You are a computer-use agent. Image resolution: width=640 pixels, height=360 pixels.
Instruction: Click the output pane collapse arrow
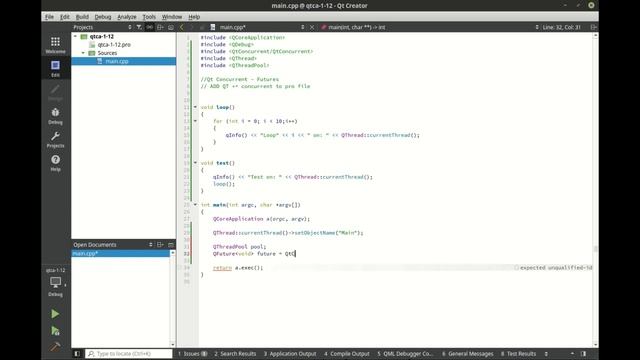pos(572,353)
